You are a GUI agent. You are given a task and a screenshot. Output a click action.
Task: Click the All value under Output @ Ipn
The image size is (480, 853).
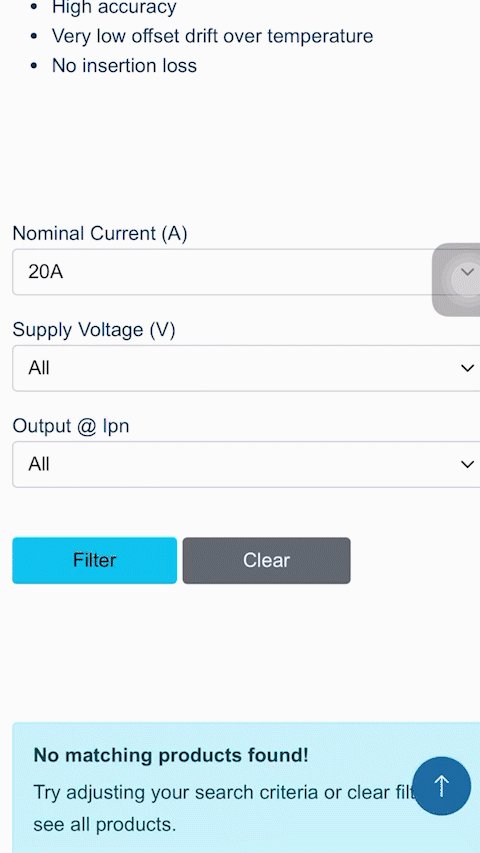click(39, 464)
